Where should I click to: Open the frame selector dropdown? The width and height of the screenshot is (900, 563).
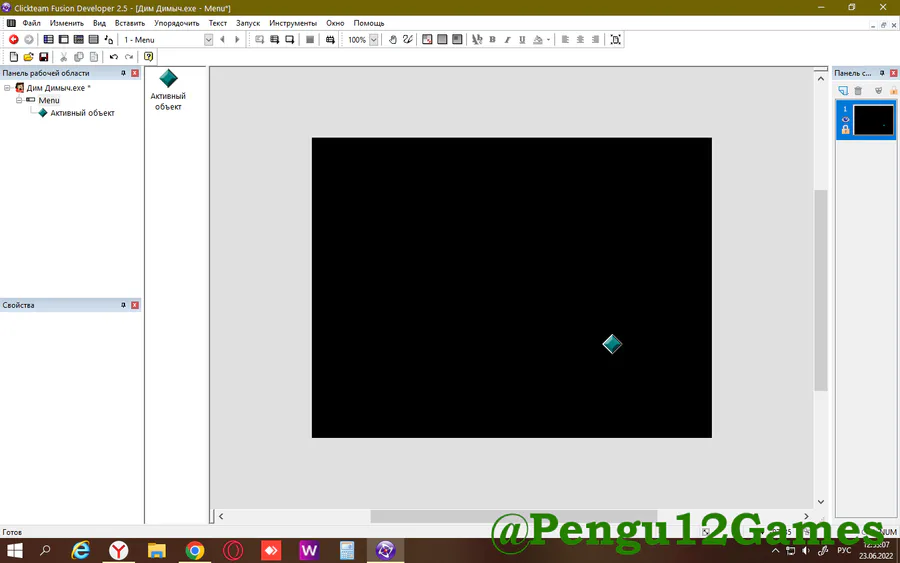(x=208, y=40)
